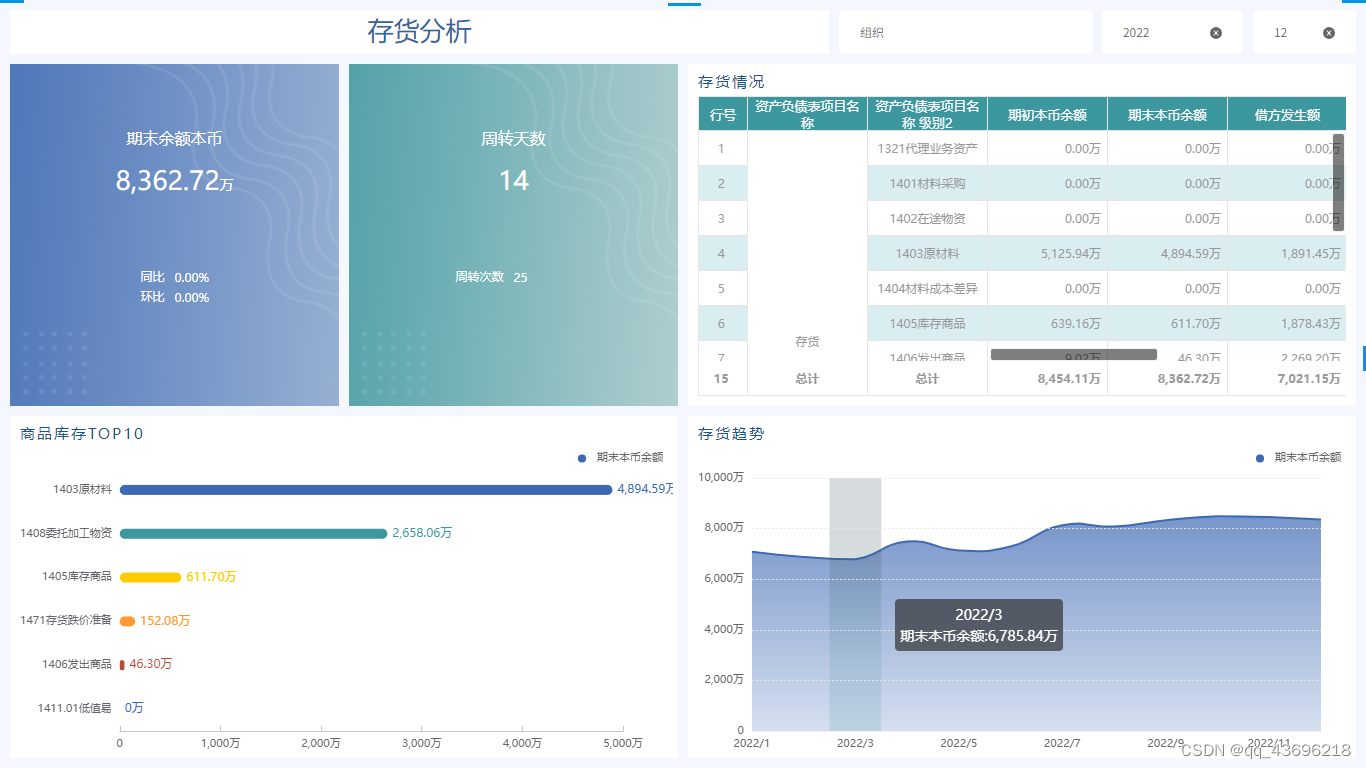Click the 1403原材料 table cell
Screen dimensions: 1366x768
click(927, 253)
